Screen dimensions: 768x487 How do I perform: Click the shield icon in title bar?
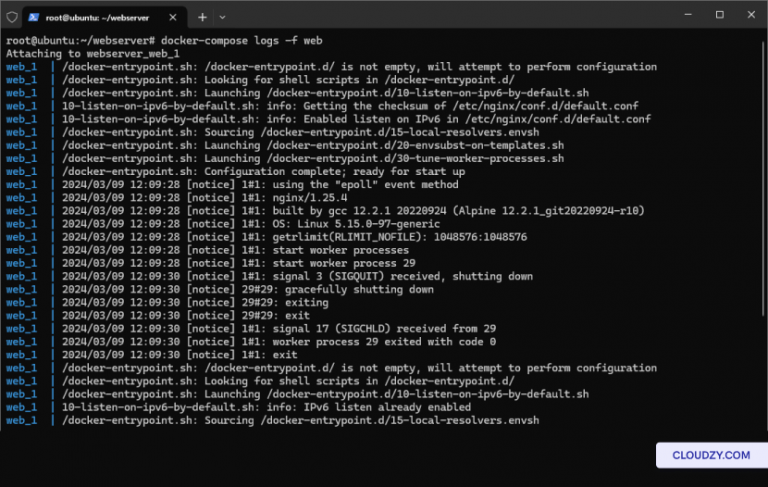[12, 16]
